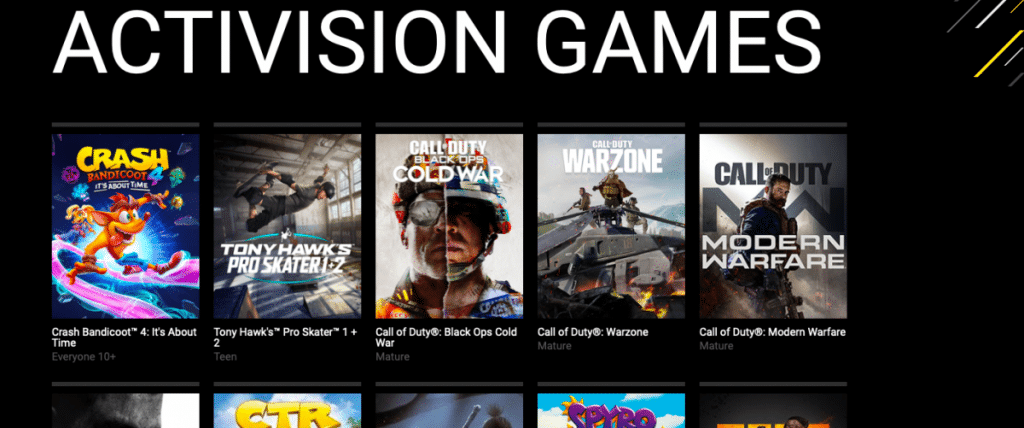This screenshot has height=428, width=1024.
Task: Click the Tony Hawk's Pro Skater 1 + 2 title
Action: (x=286, y=337)
